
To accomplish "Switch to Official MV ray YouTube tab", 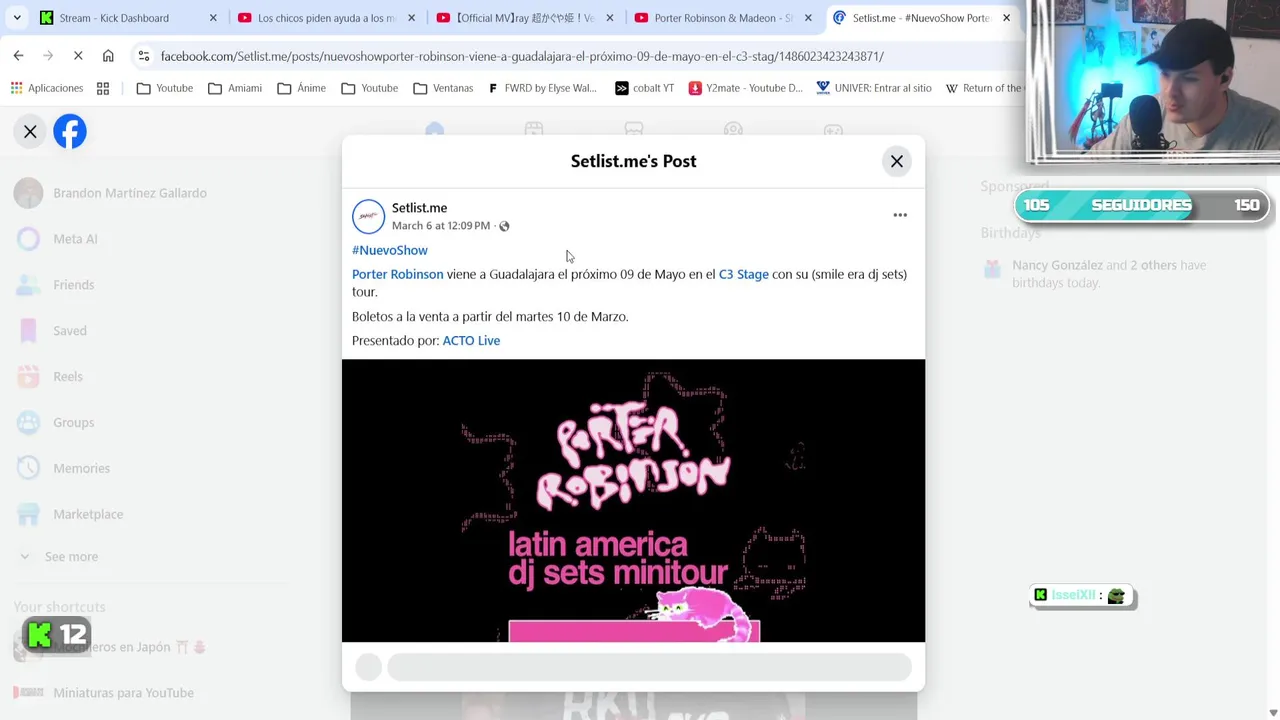I will pos(525,18).
